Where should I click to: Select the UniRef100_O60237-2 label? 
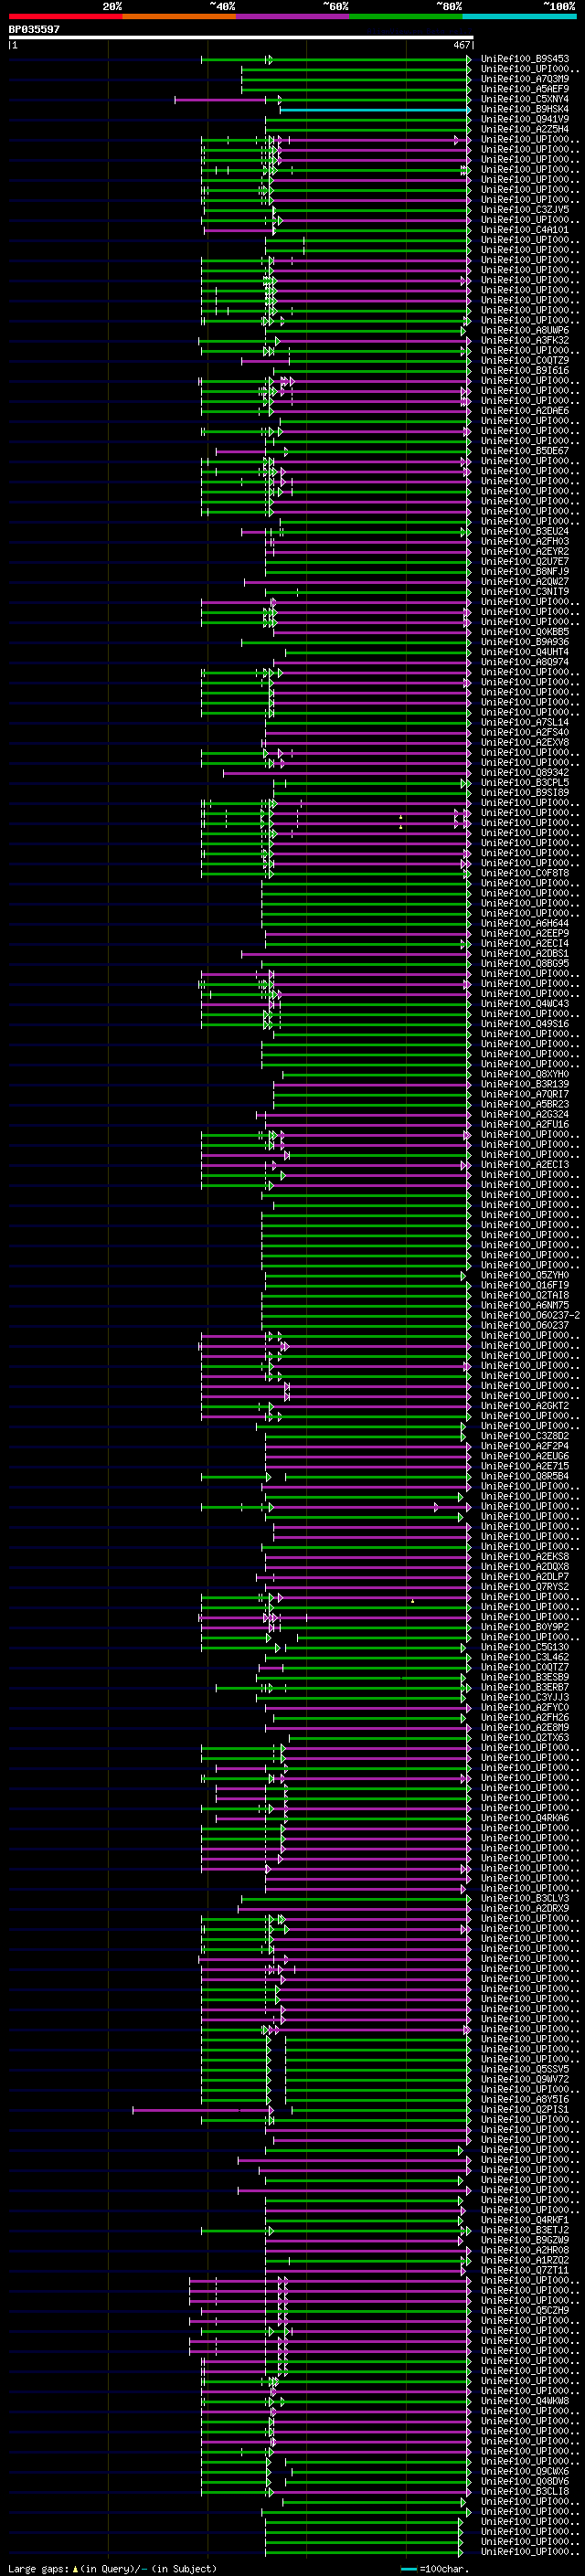[x=530, y=1316]
